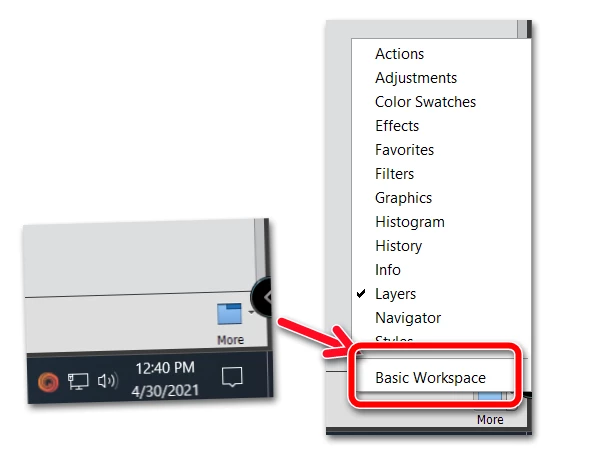Open the network monitor tray icon
This screenshot has height=455, width=592.
point(78,381)
